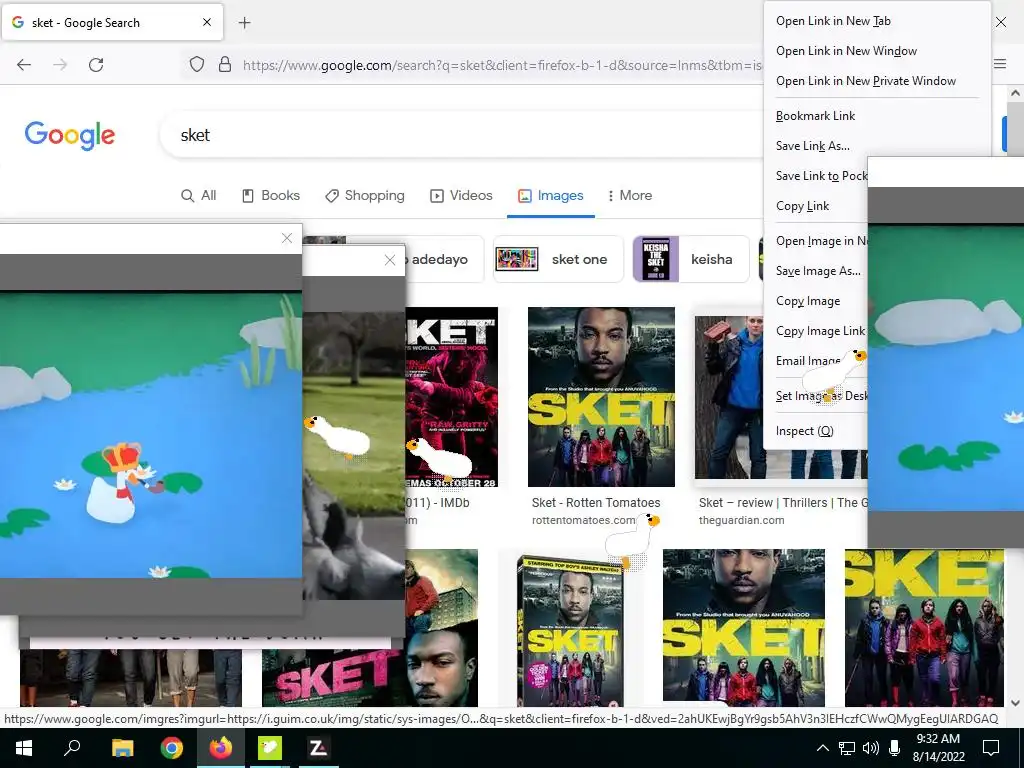Image resolution: width=1024 pixels, height=768 pixels.
Task: Select the 'sket one' suggestion chip
Action: [558, 259]
